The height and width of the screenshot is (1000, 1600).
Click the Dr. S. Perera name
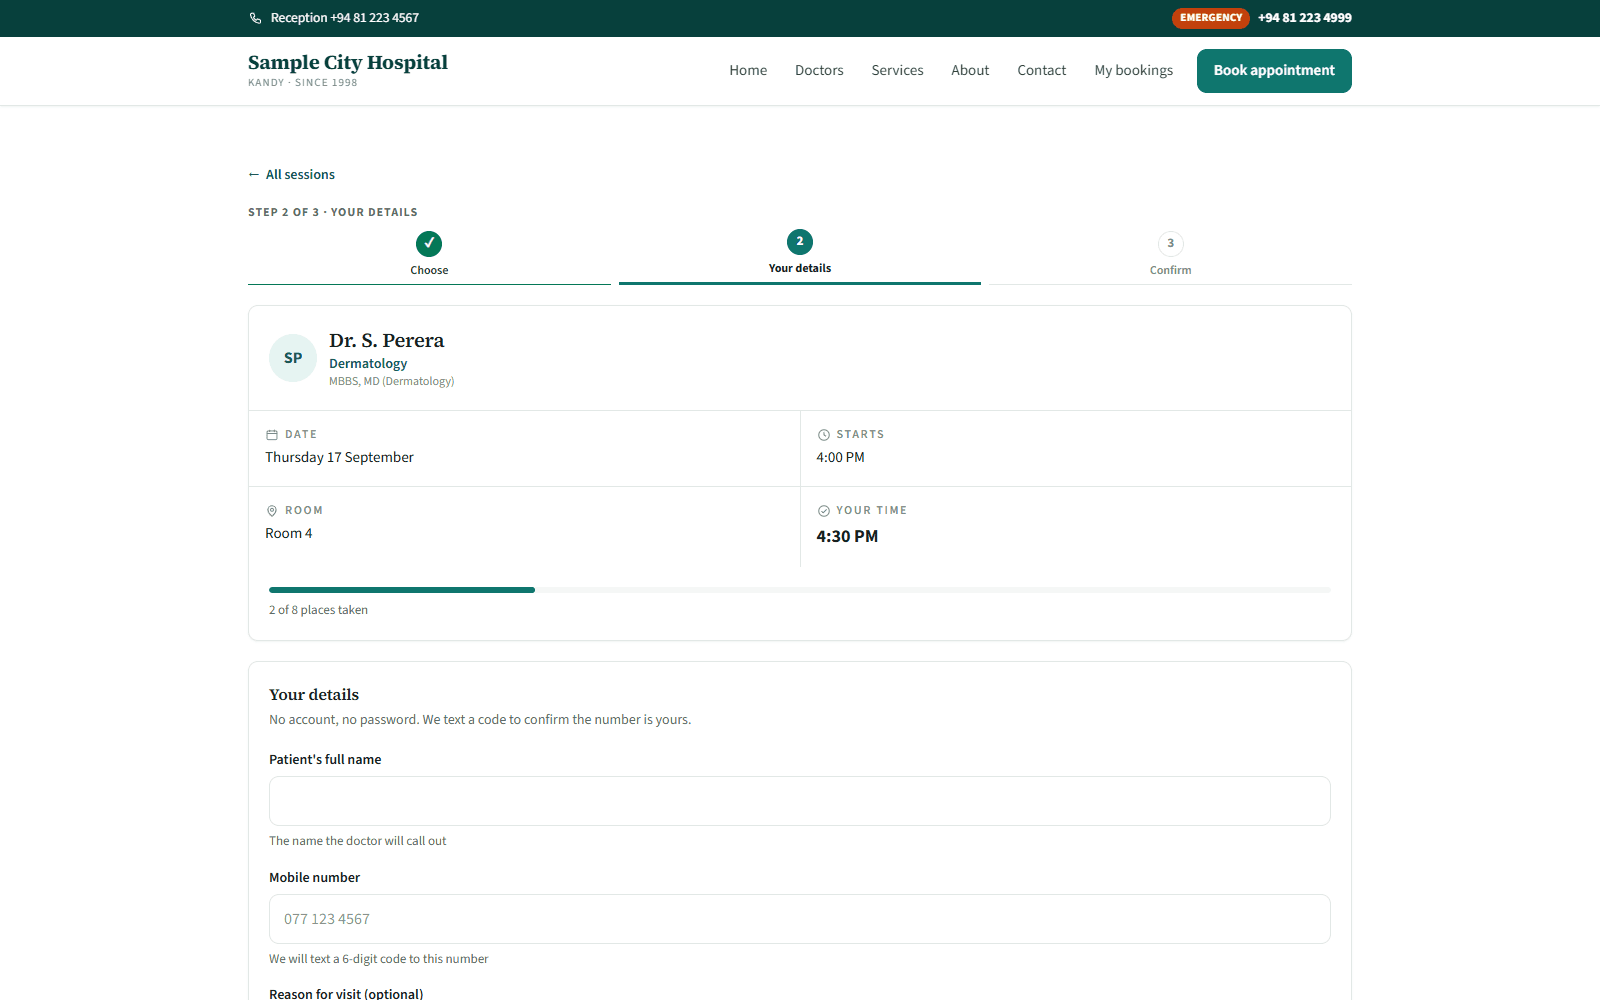click(387, 341)
